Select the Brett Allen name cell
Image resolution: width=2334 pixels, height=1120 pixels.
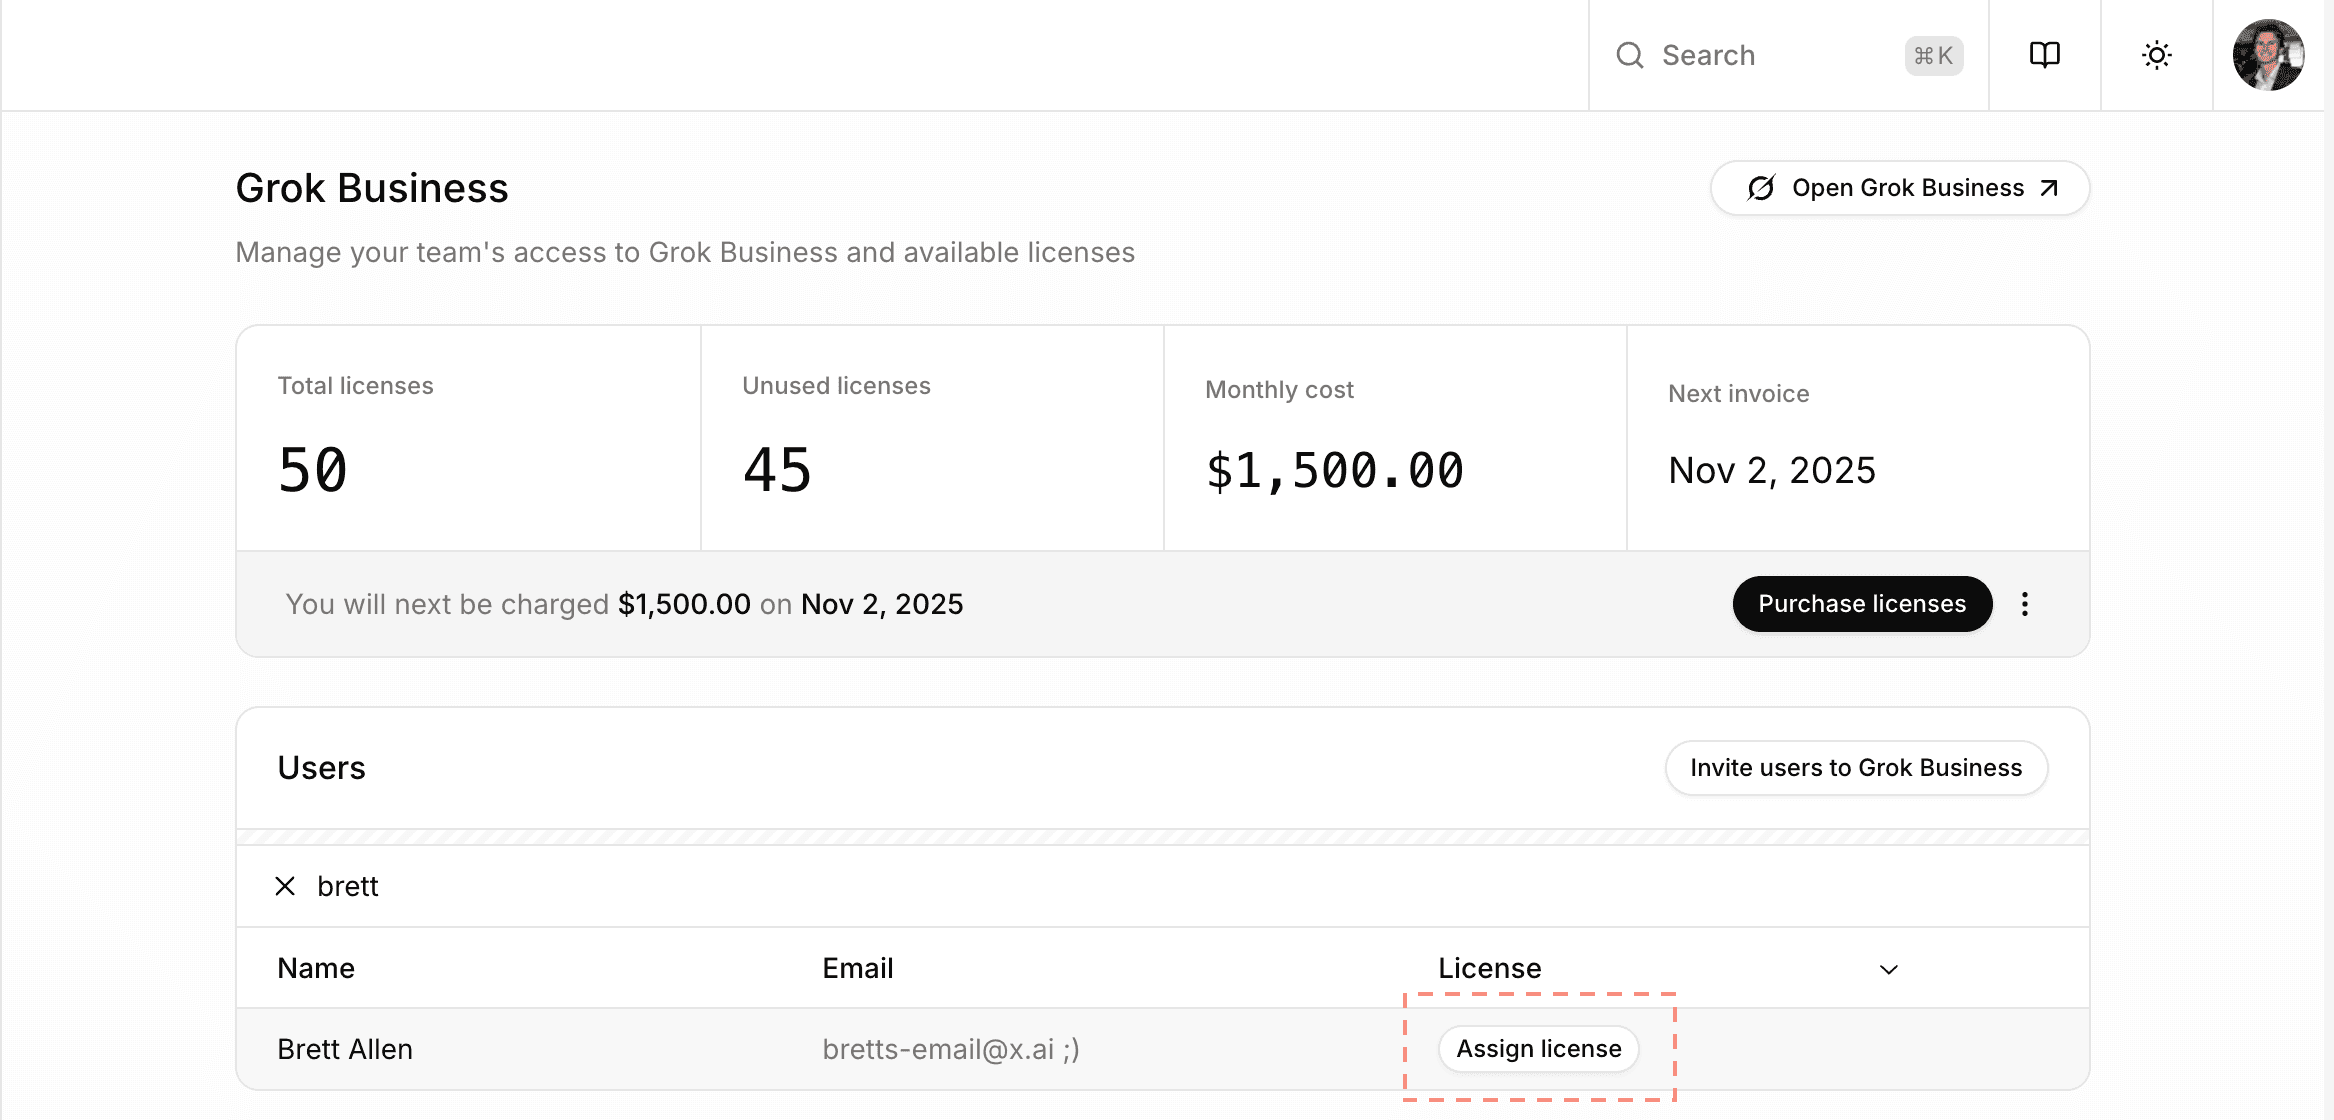point(345,1049)
